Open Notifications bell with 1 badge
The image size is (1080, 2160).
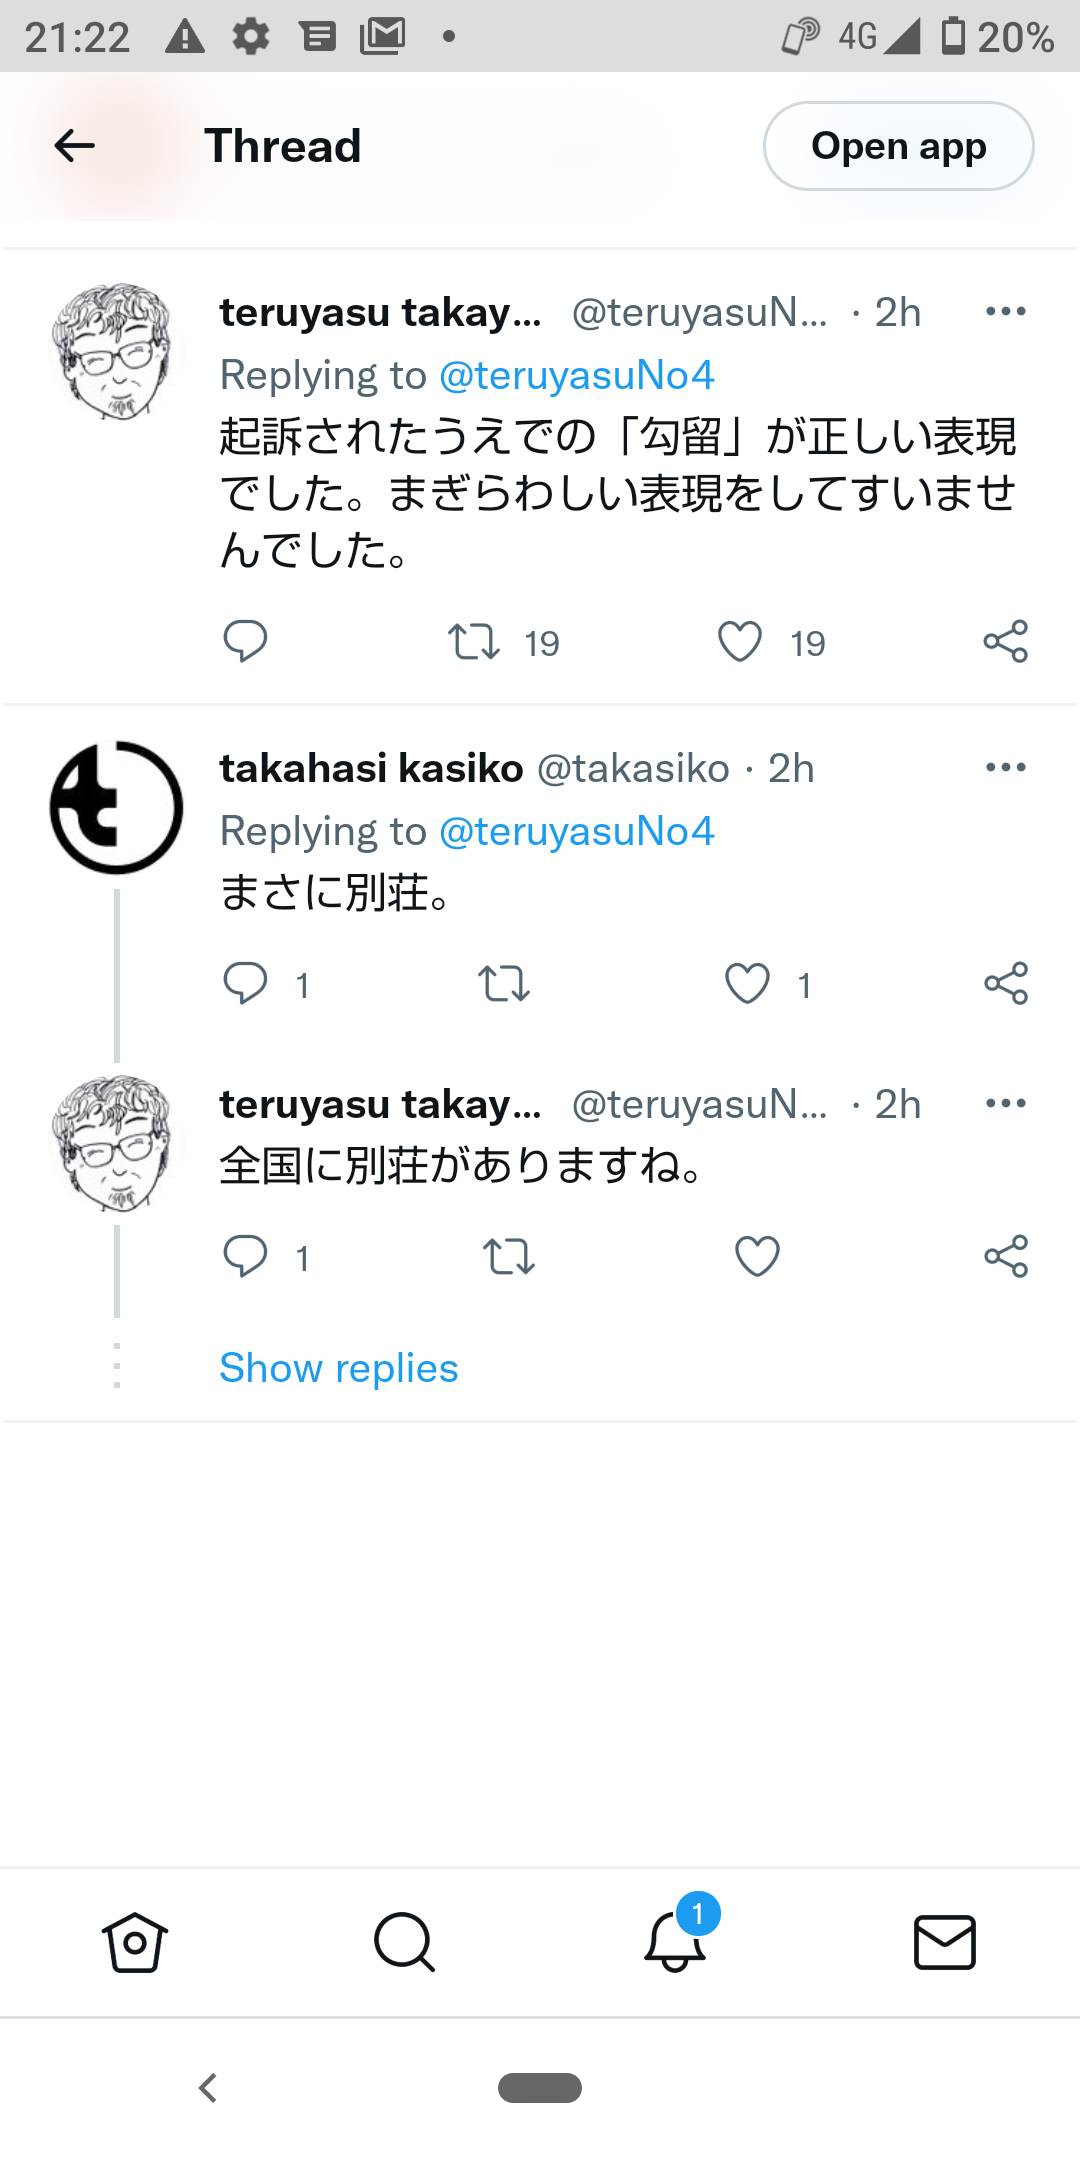[676, 1938]
